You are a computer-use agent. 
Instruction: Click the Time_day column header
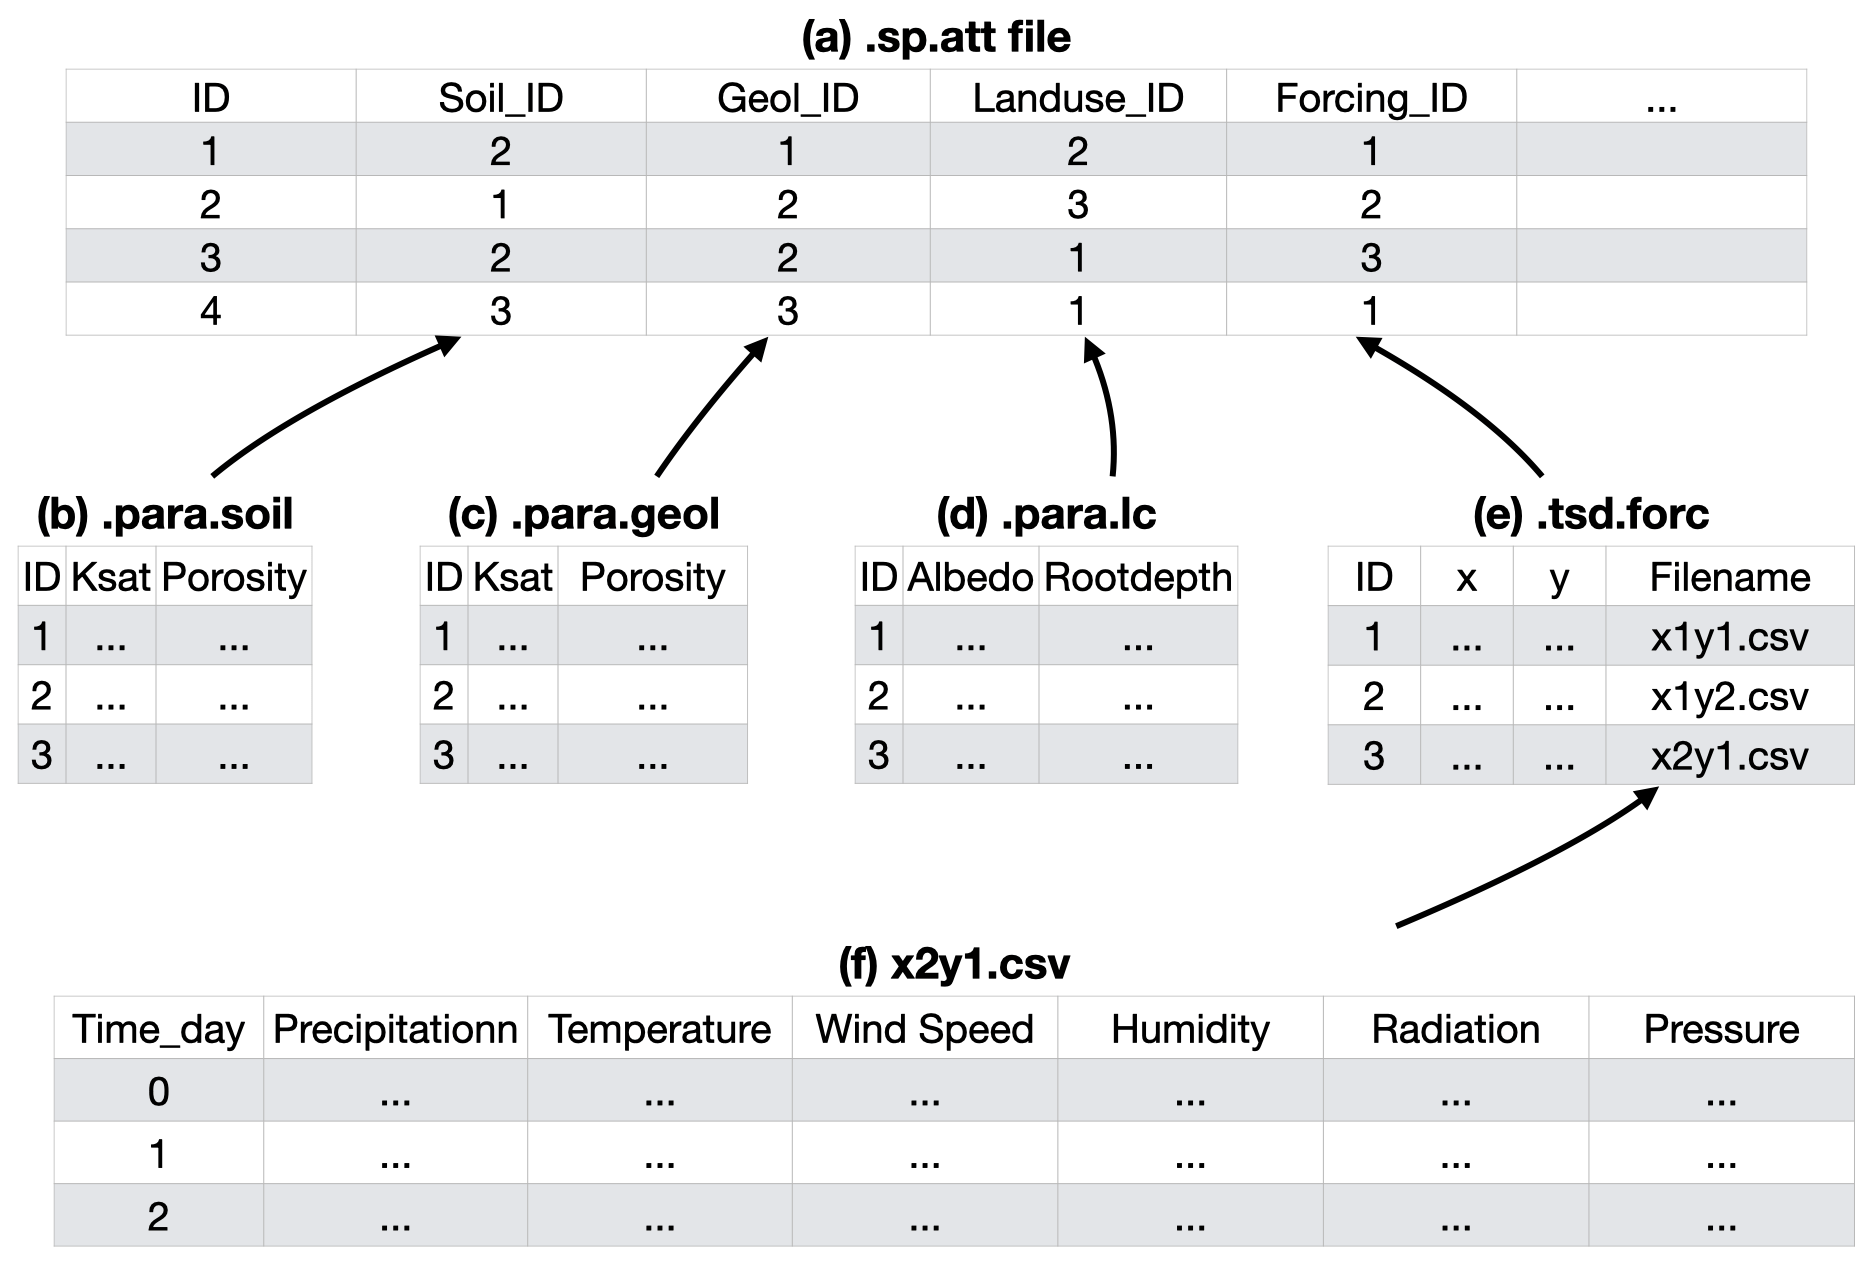pyautogui.click(x=158, y=1029)
